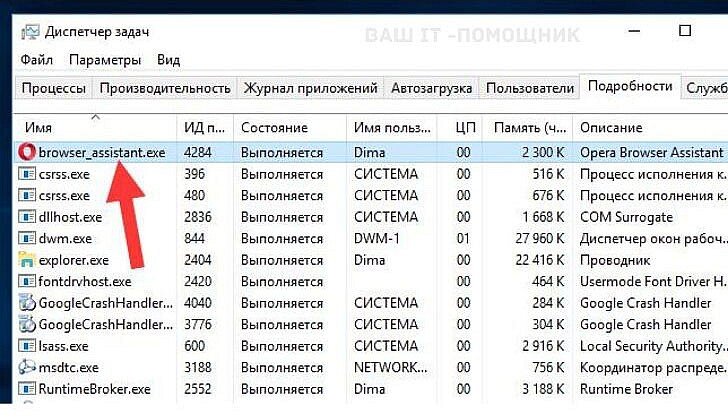The height and width of the screenshot is (420, 728).
Task: Click the icon of csrss.exe with PID 480
Action: click(x=27, y=195)
